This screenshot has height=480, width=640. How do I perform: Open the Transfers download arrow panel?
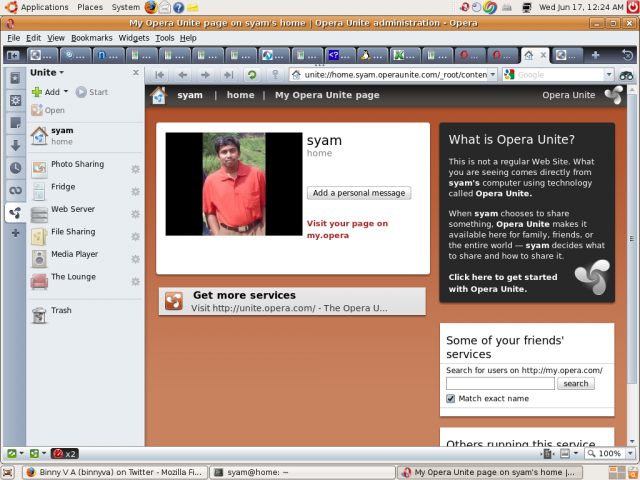16,145
